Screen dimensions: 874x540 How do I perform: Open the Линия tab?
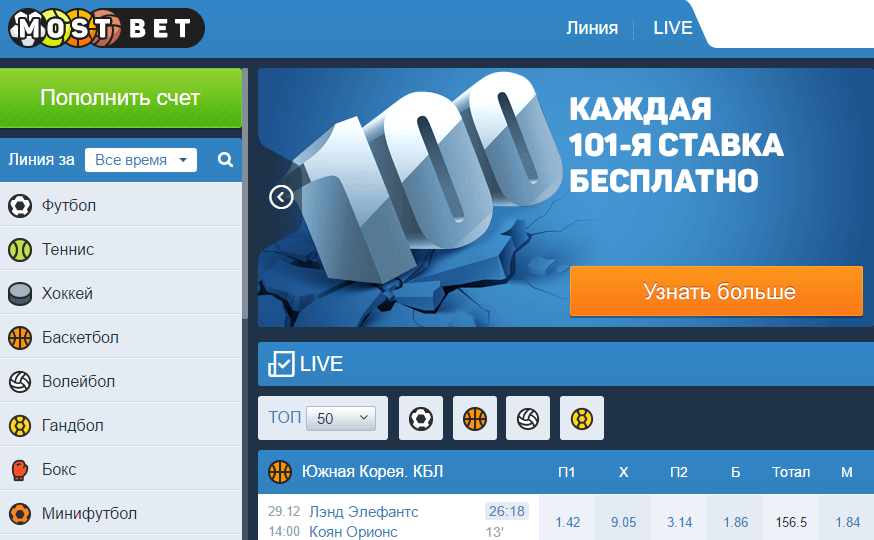click(x=592, y=28)
